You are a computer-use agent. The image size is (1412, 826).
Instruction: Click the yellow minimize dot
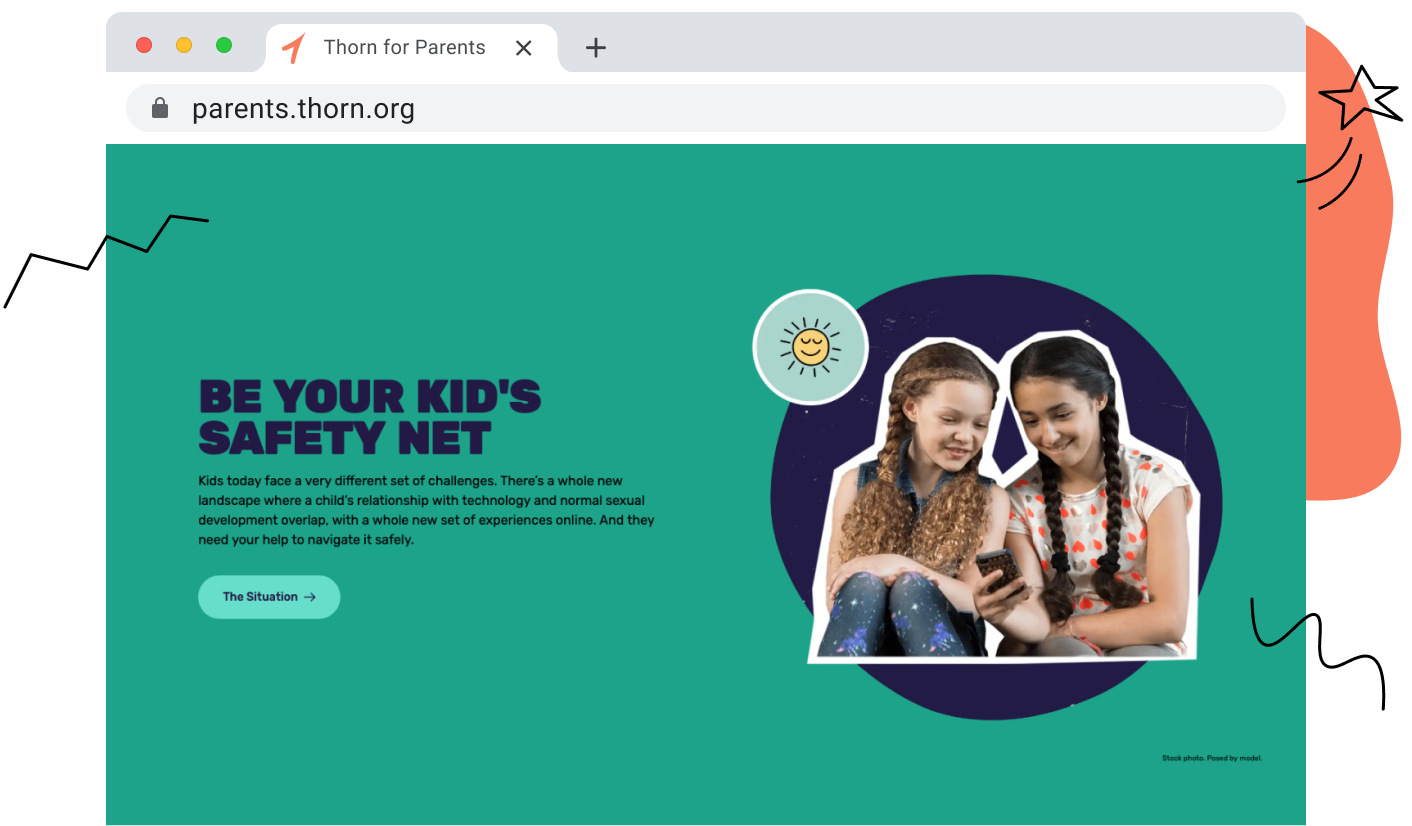pos(184,45)
